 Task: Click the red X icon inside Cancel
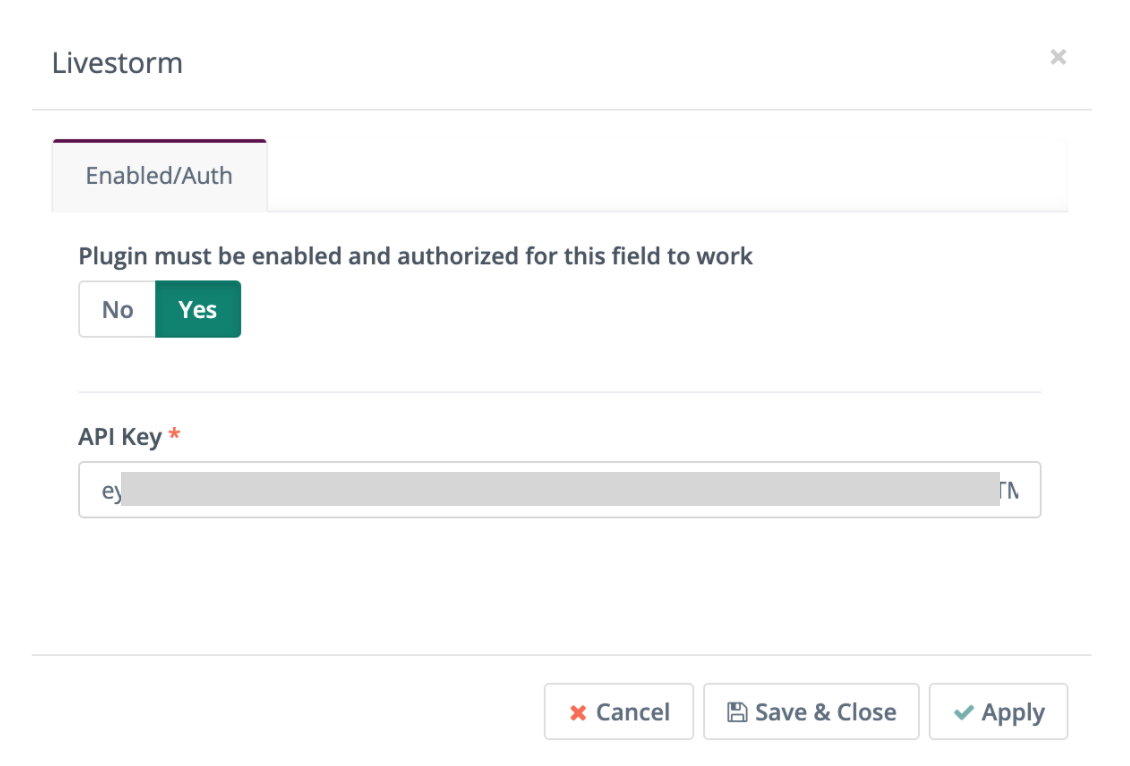(578, 713)
